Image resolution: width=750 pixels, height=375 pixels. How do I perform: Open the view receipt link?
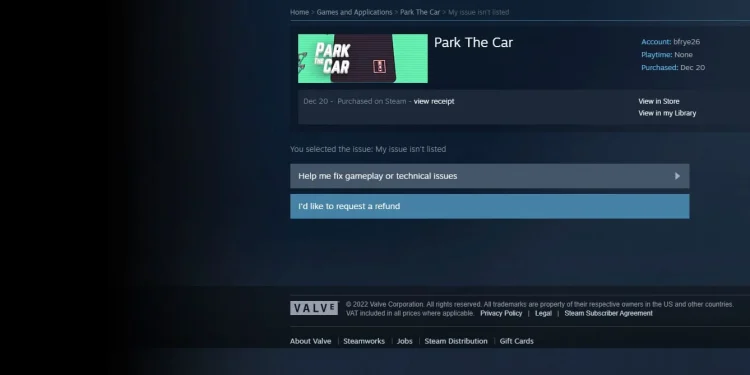434,101
